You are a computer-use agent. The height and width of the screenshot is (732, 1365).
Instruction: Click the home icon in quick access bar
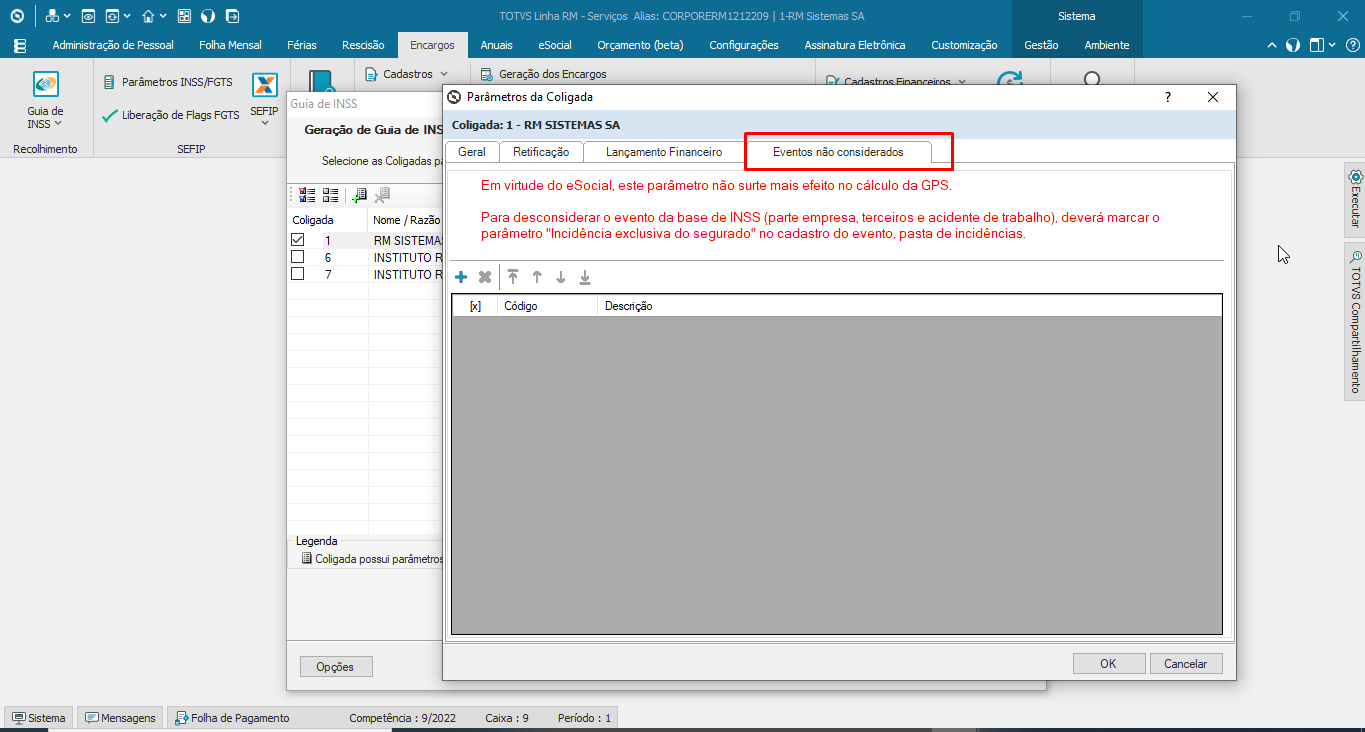[x=149, y=16]
